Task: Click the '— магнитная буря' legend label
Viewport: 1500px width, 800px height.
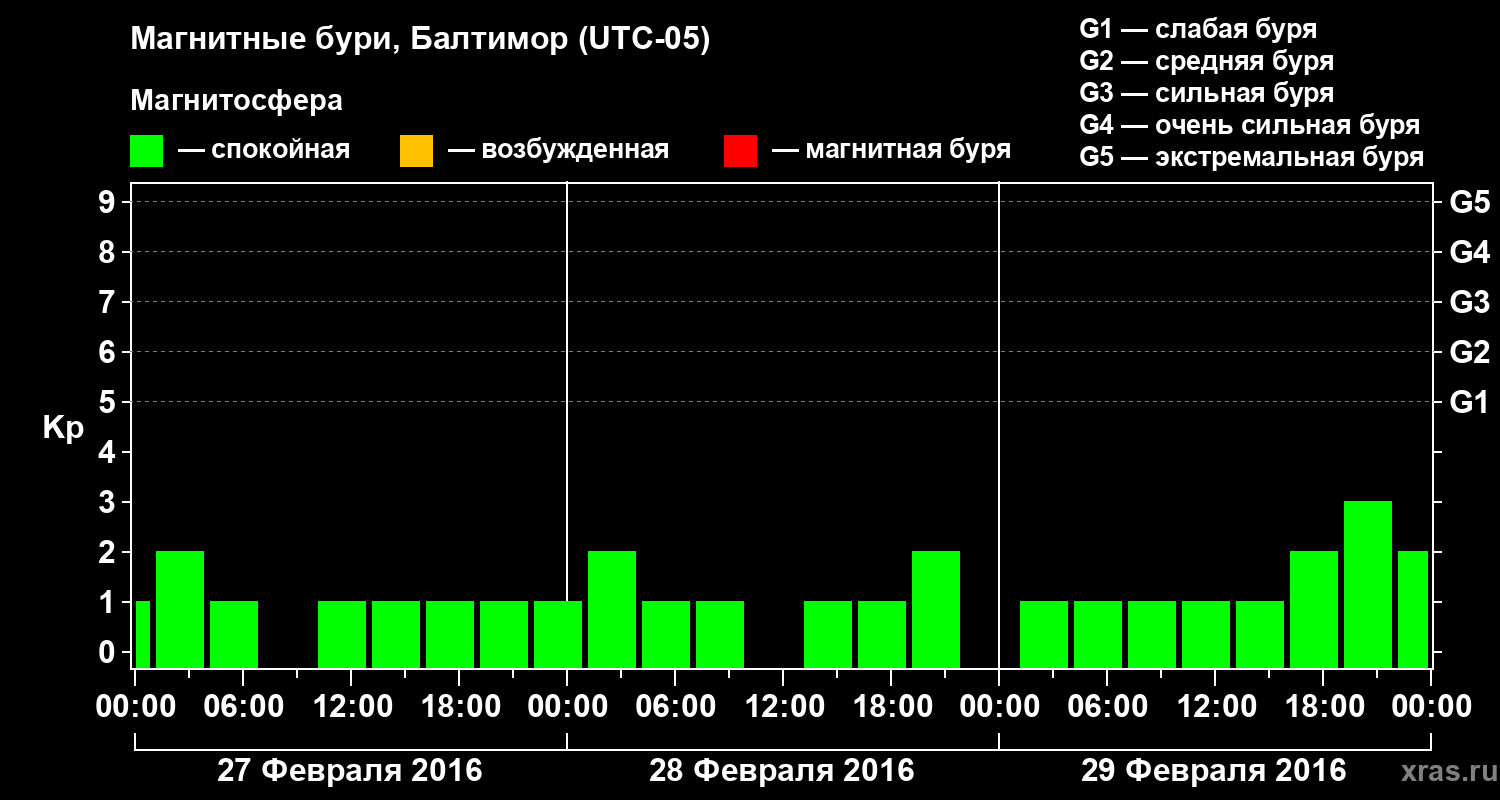Action: click(x=892, y=150)
